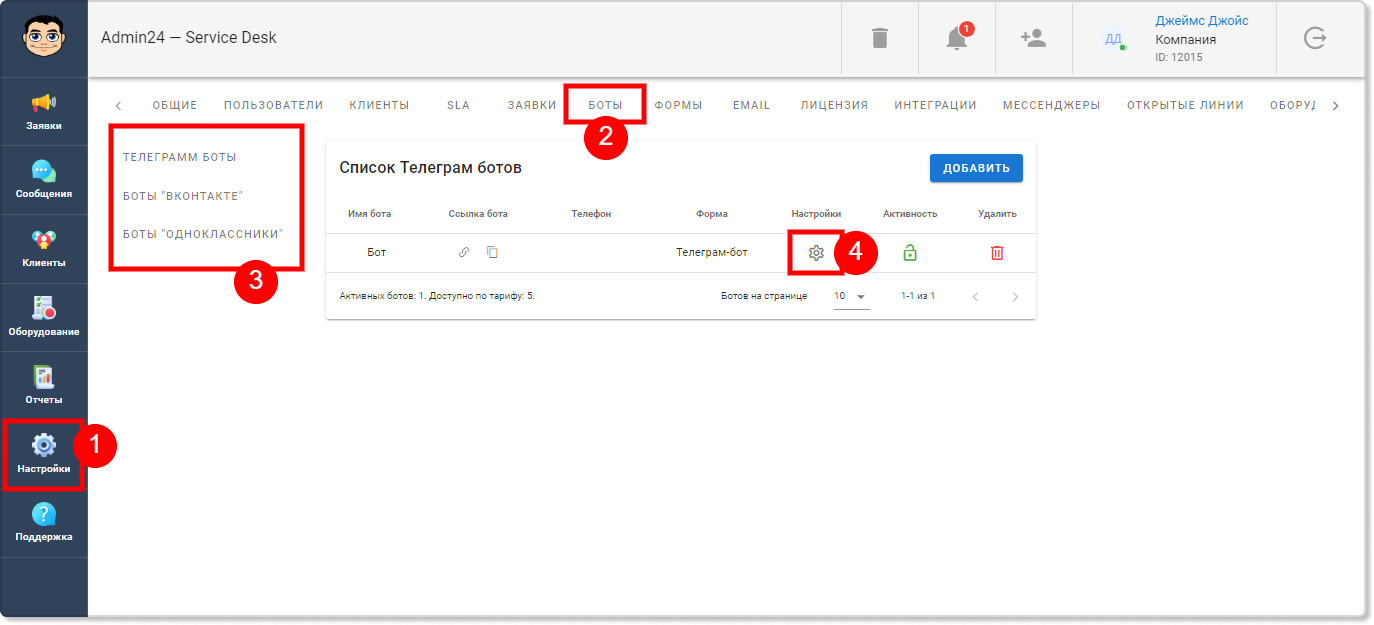Go to Клиенты in the sidebar
The image size is (1374, 625).
(44, 248)
